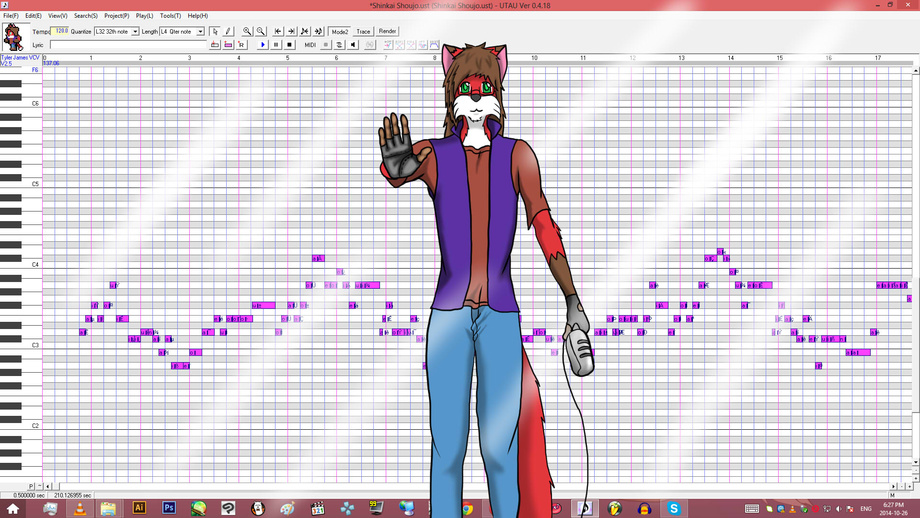920x518 pixels.
Task: Click the MIDI button
Action: (310, 45)
